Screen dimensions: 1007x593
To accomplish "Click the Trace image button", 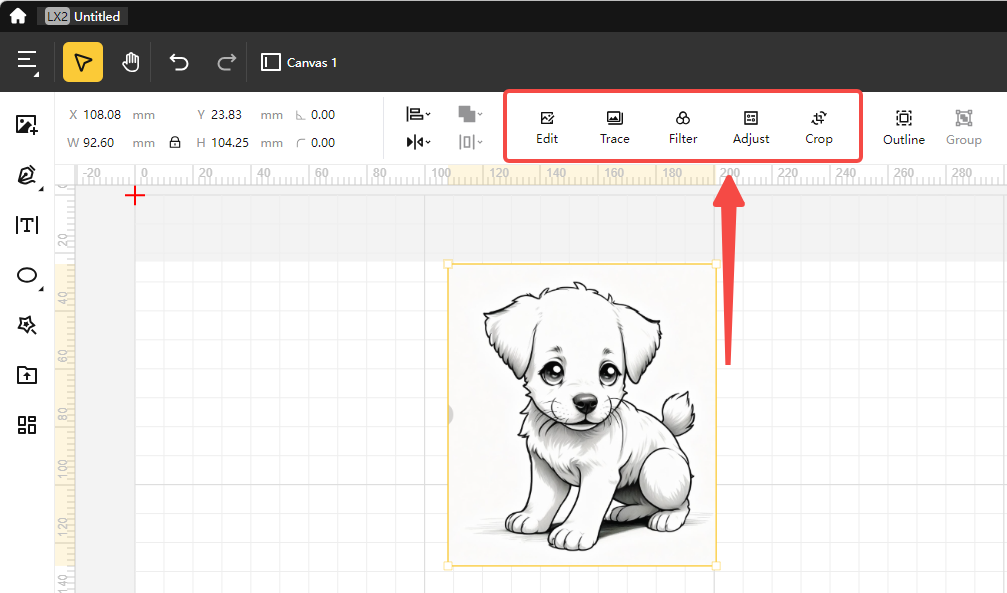I will (x=615, y=127).
